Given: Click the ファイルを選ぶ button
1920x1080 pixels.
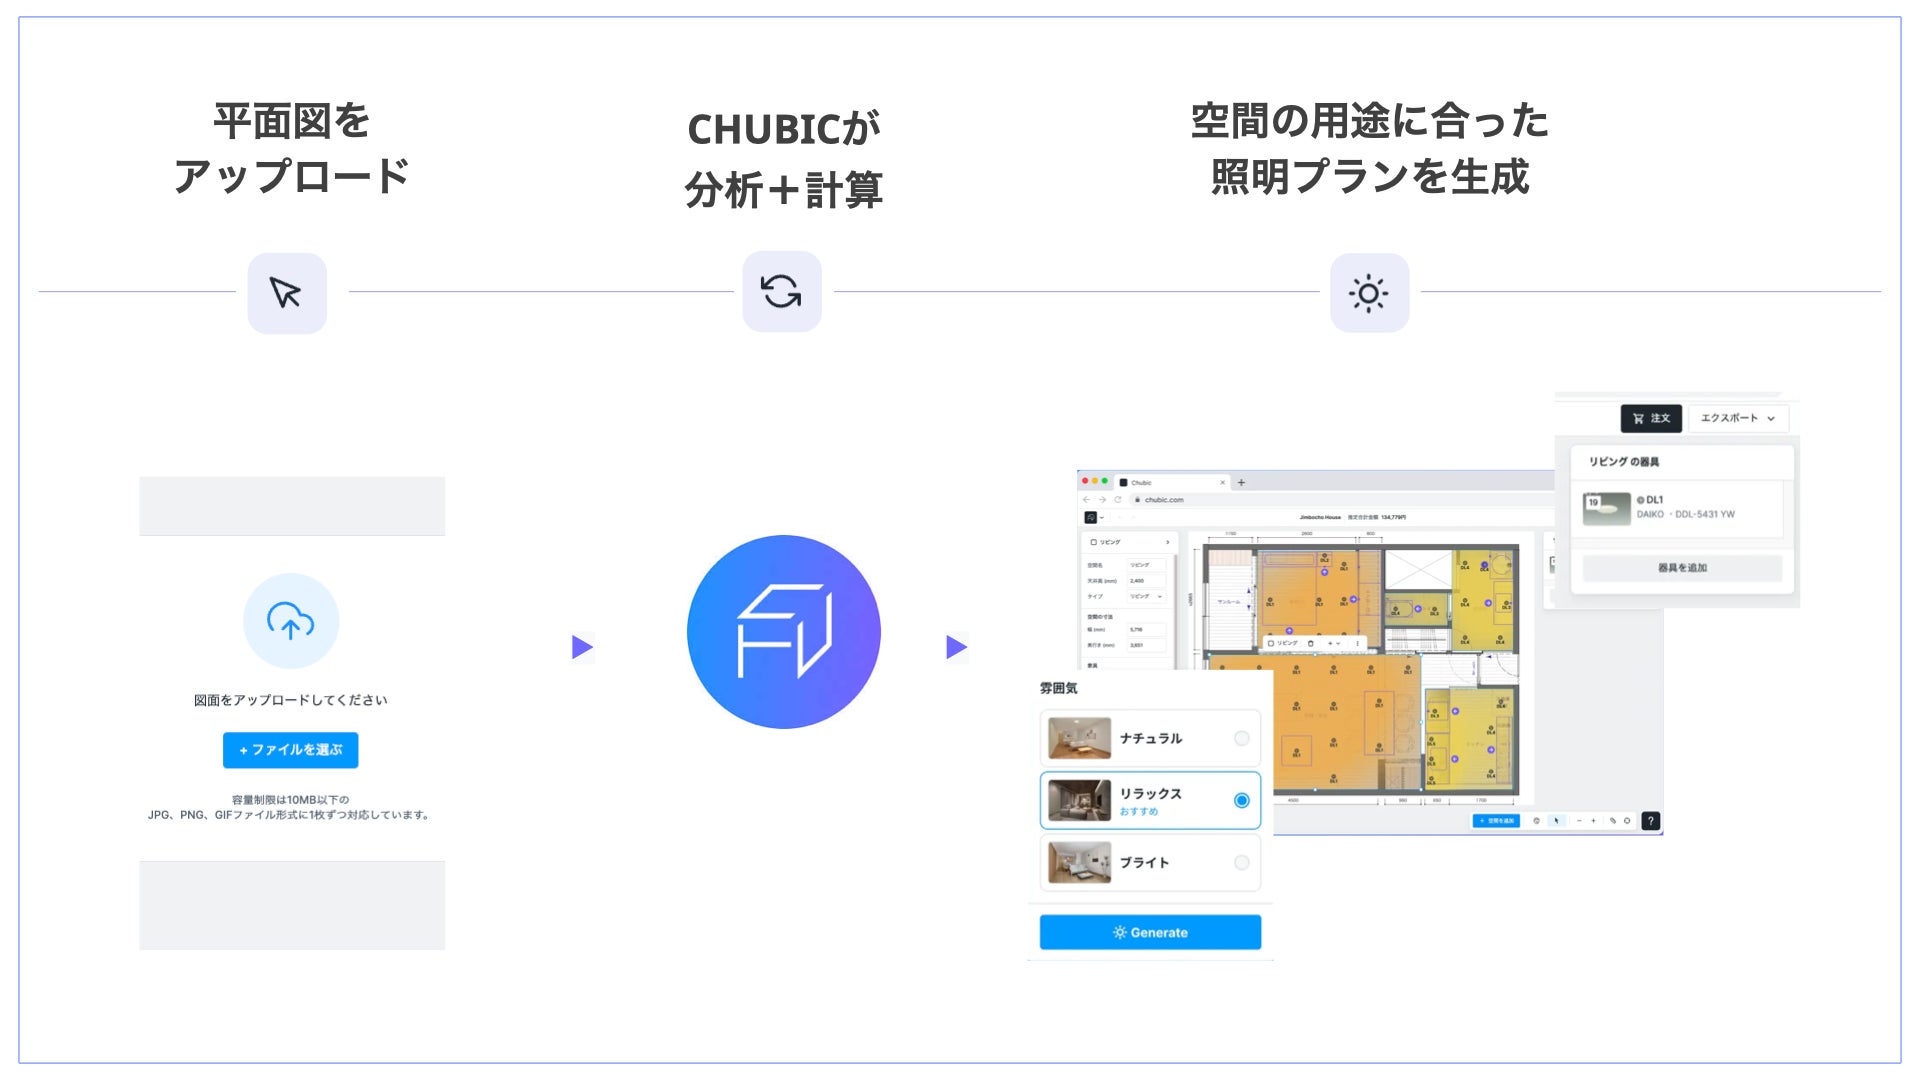Looking at the screenshot, I should coord(290,750).
